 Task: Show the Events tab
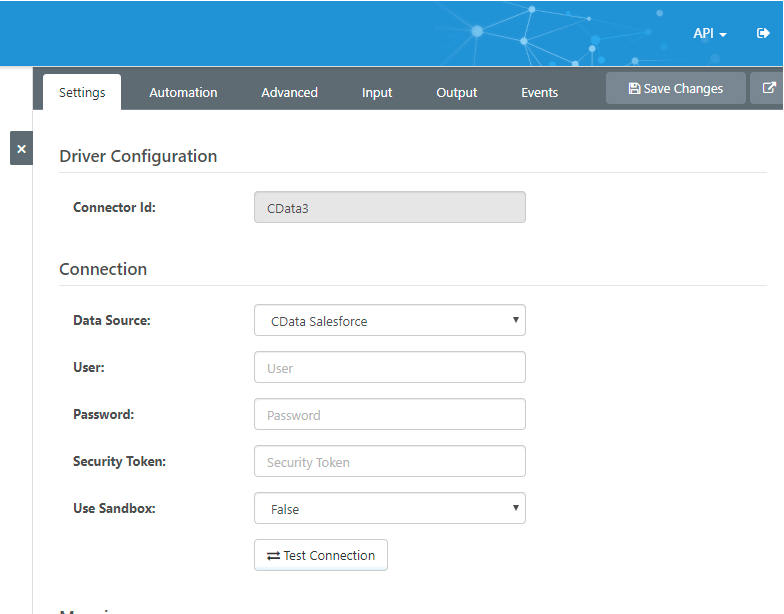pyautogui.click(x=539, y=93)
